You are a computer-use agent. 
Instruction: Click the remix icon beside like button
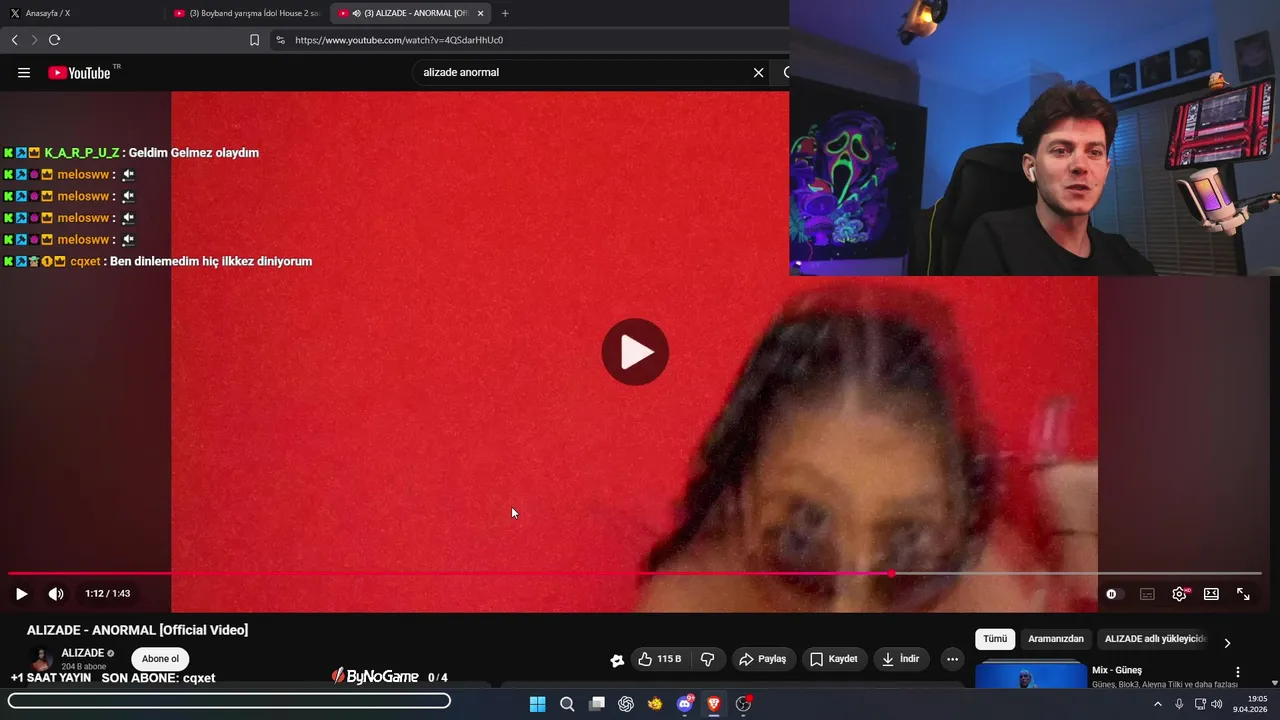click(617, 660)
